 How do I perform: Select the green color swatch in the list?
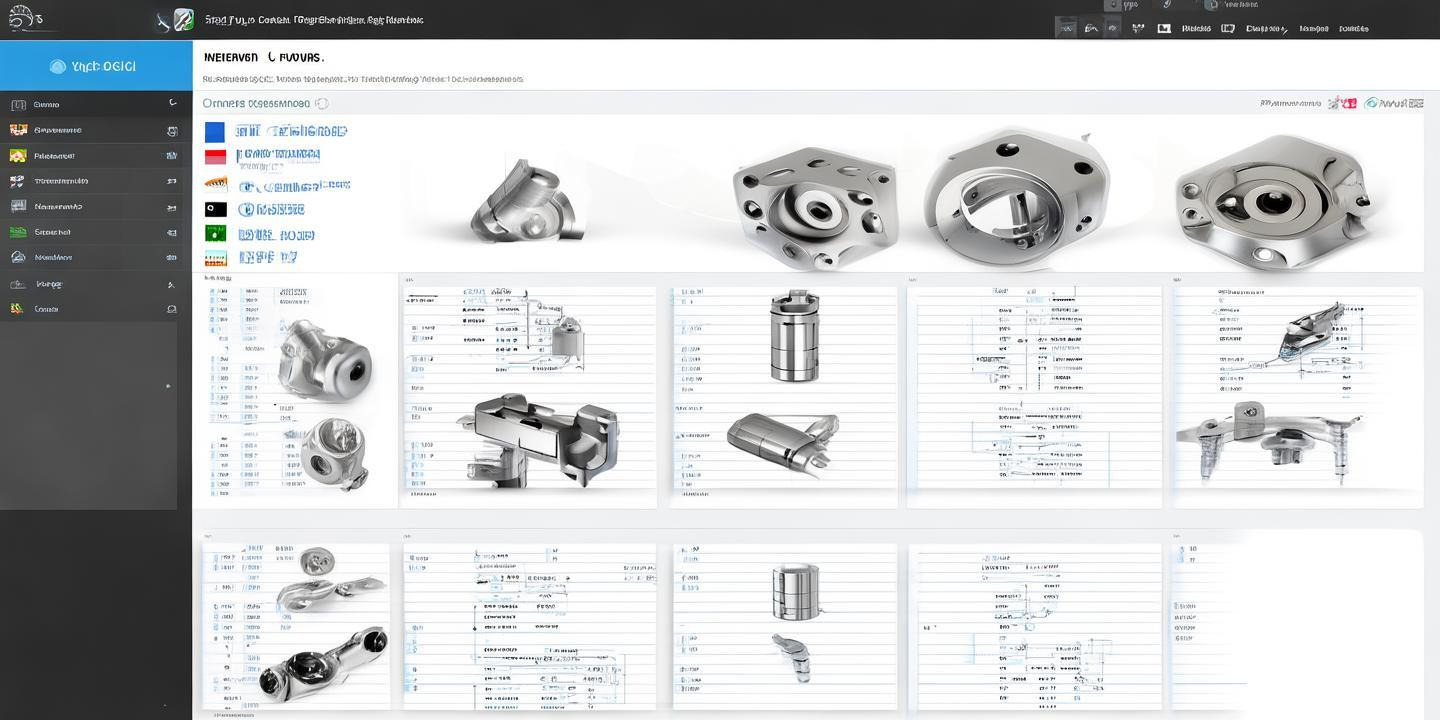click(215, 233)
